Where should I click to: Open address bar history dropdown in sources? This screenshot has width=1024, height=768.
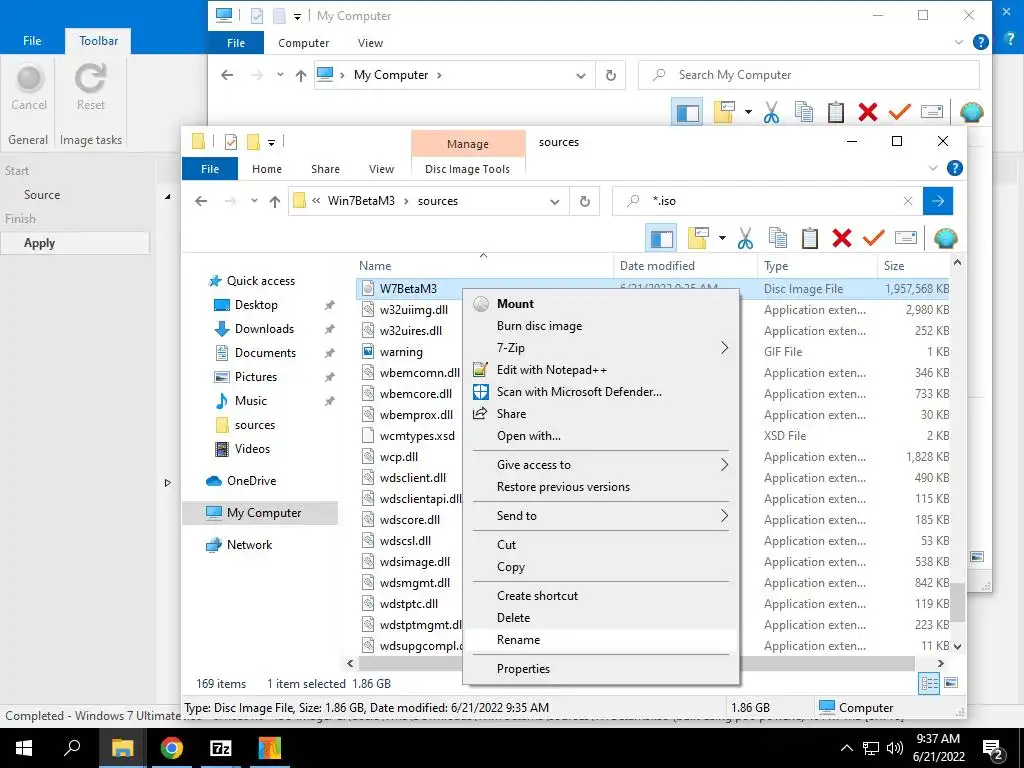[x=554, y=201]
